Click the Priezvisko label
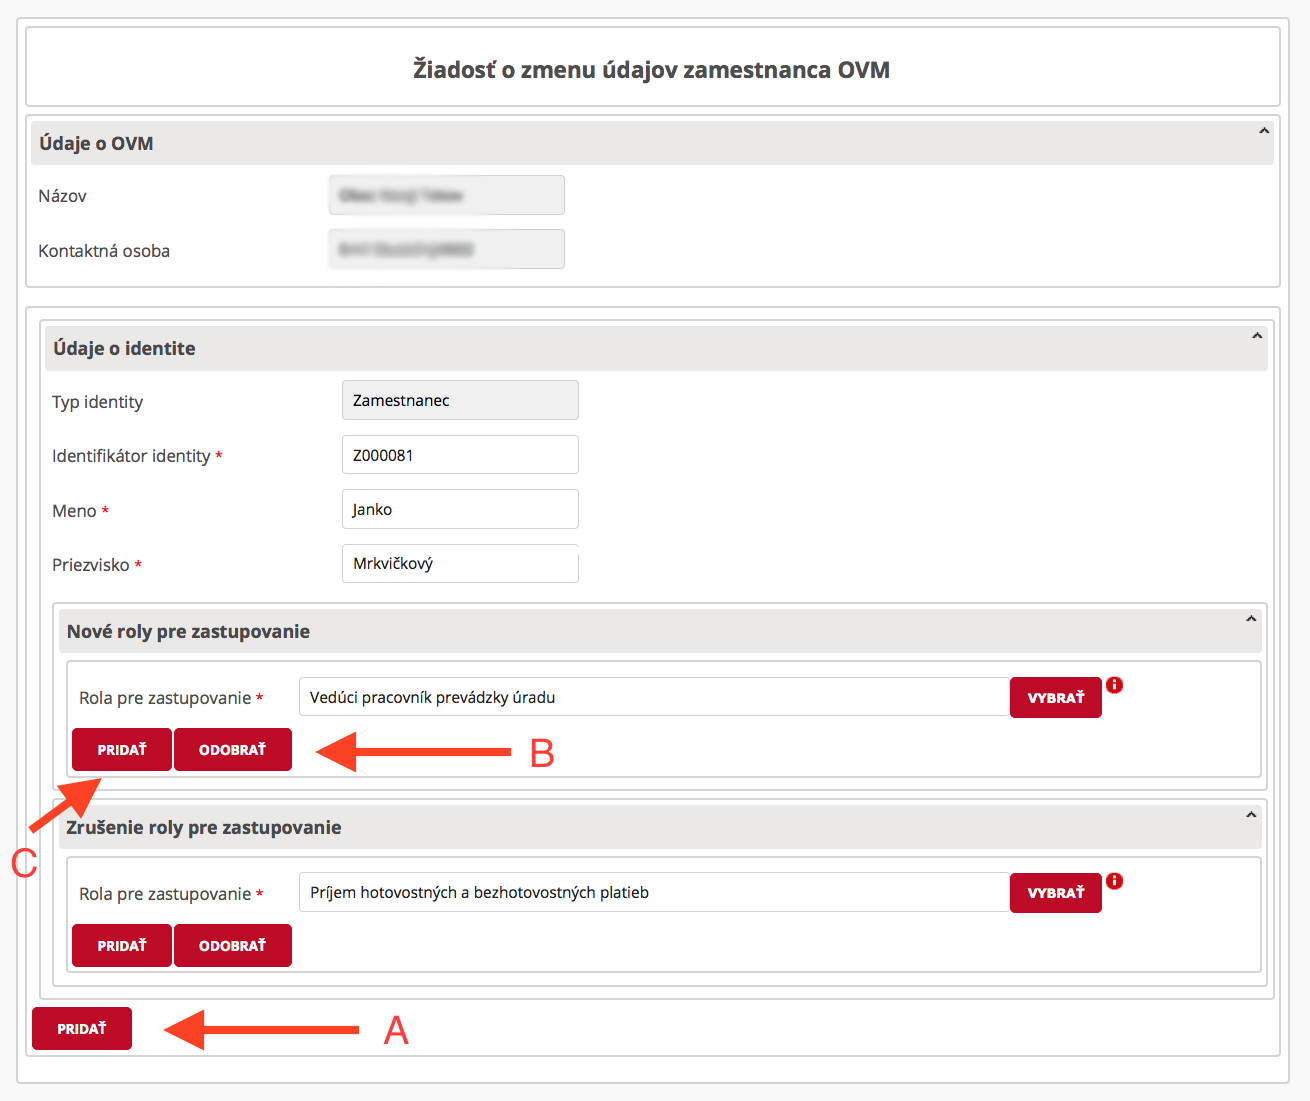 coord(91,565)
